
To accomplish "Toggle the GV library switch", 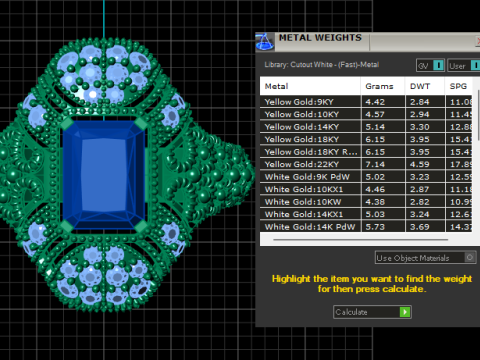I will (x=430, y=65).
